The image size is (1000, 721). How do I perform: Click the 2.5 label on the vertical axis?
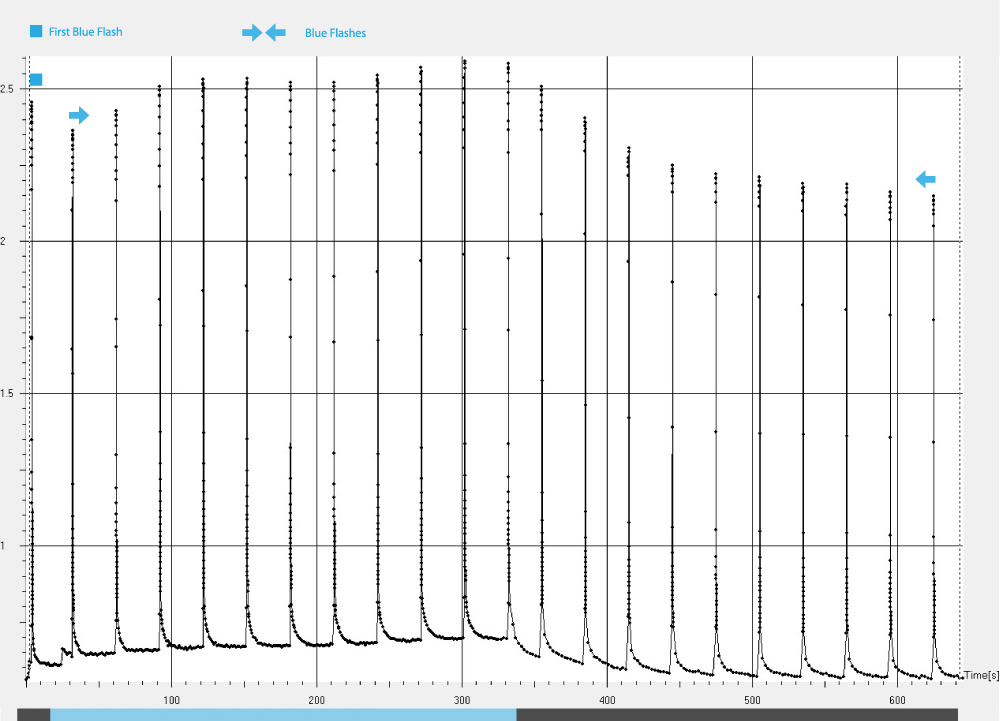point(8,89)
